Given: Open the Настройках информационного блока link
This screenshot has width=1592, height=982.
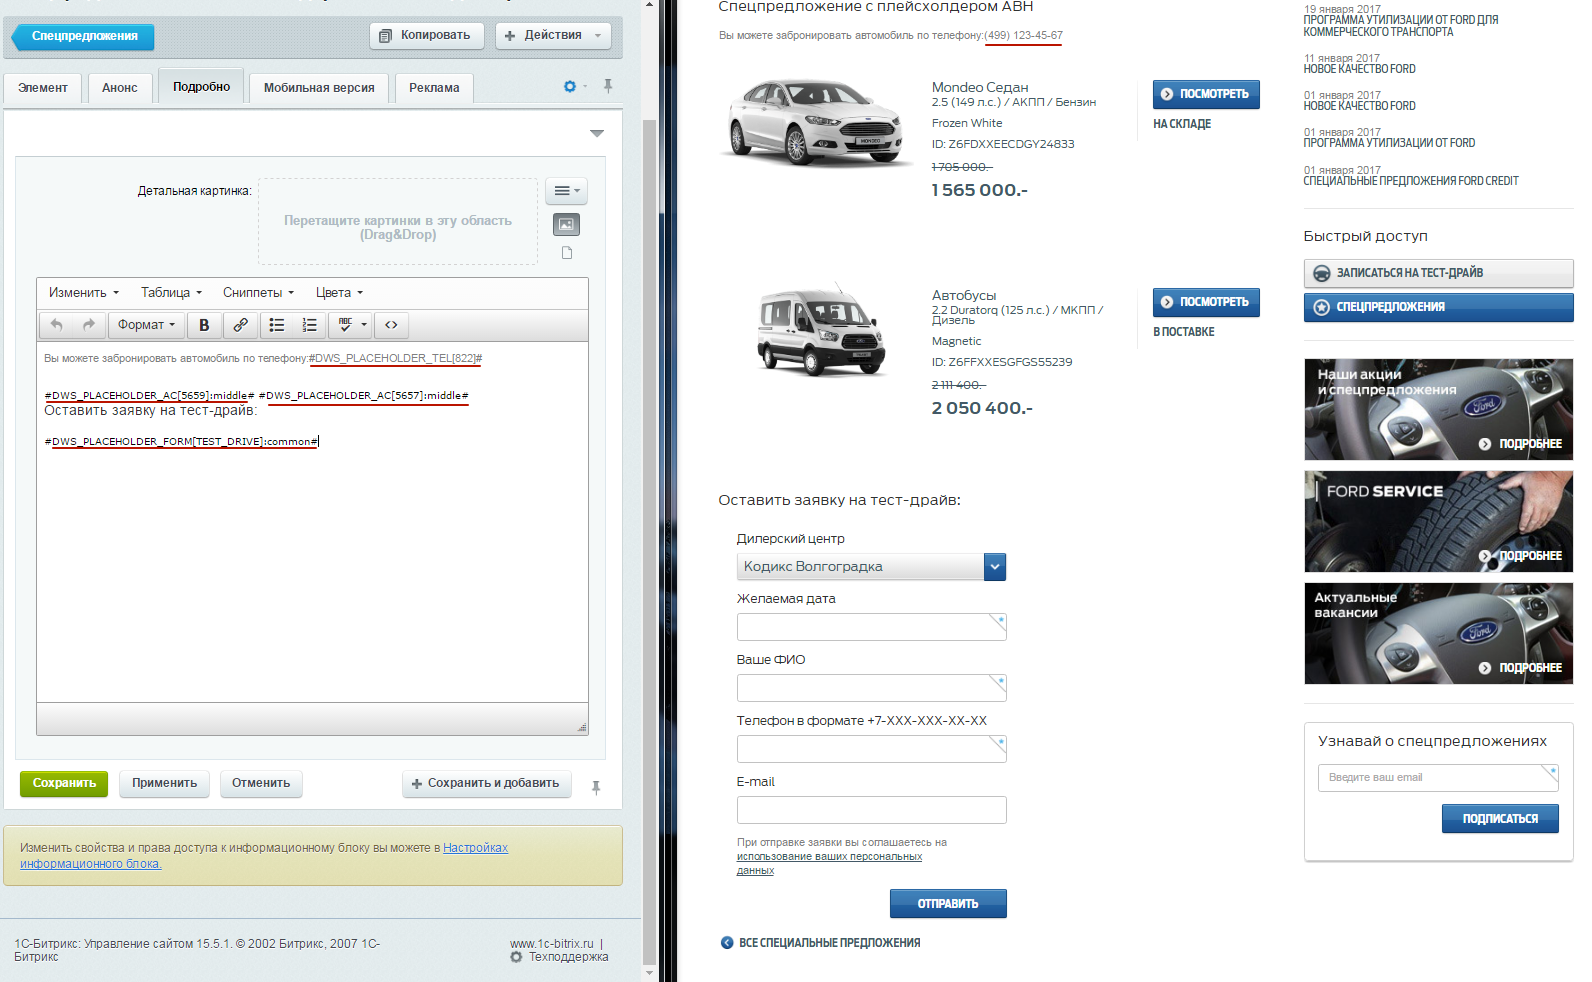Looking at the screenshot, I should coord(264,856).
